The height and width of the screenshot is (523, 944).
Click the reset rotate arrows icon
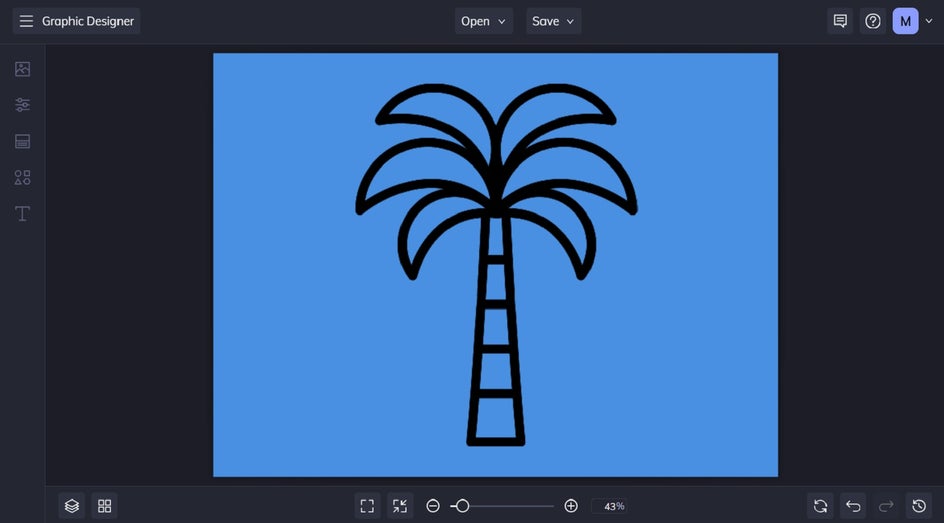820,506
